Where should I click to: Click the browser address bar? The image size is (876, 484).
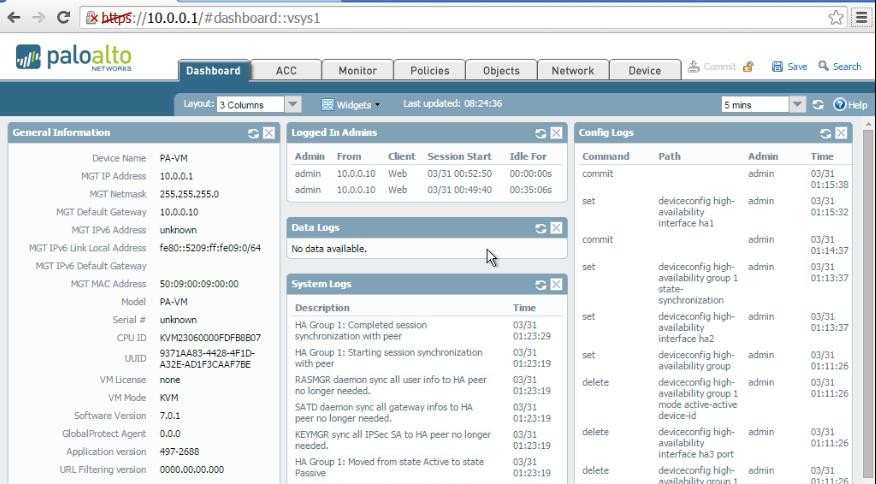(x=450, y=17)
